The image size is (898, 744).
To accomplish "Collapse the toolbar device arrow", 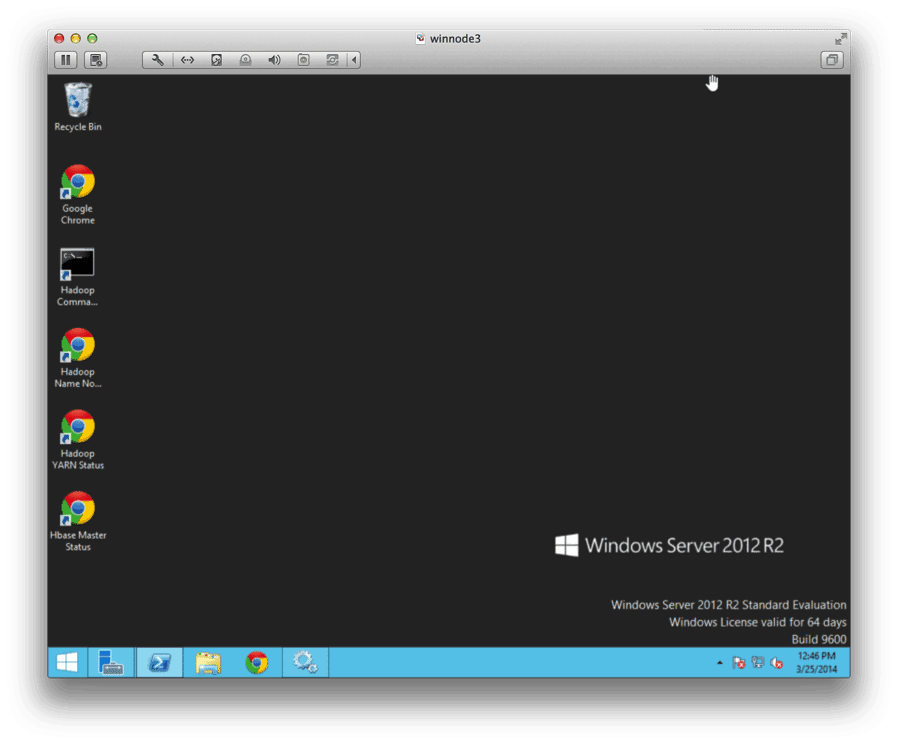I will click(x=354, y=60).
